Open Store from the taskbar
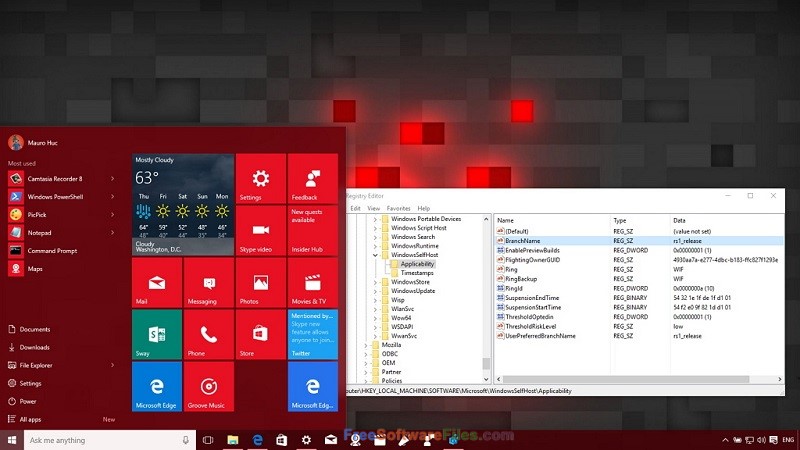 282,440
